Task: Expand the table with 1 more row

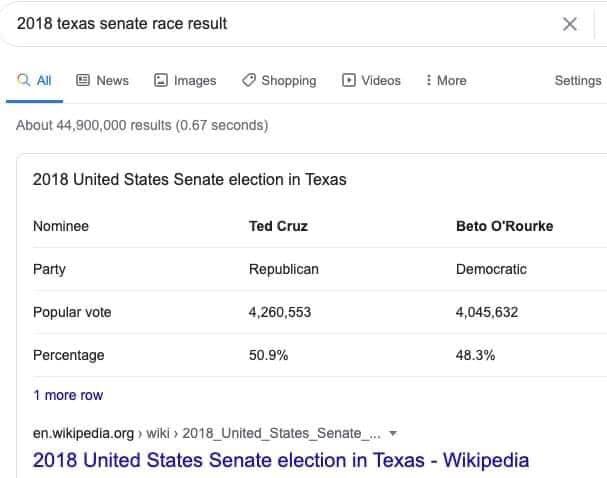Action: pos(68,395)
